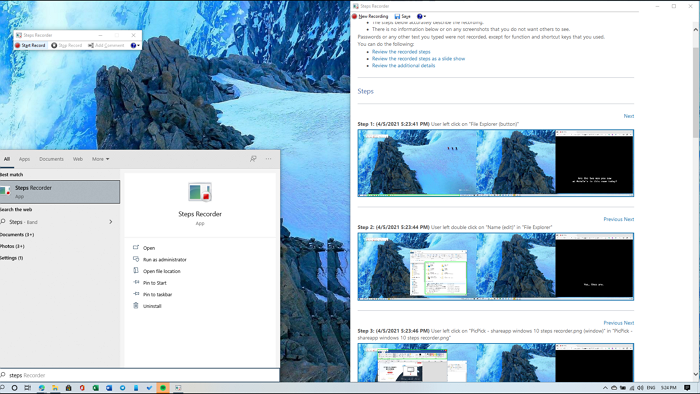
Task: Click the Photos (3+) results category
Action: (x=12, y=246)
